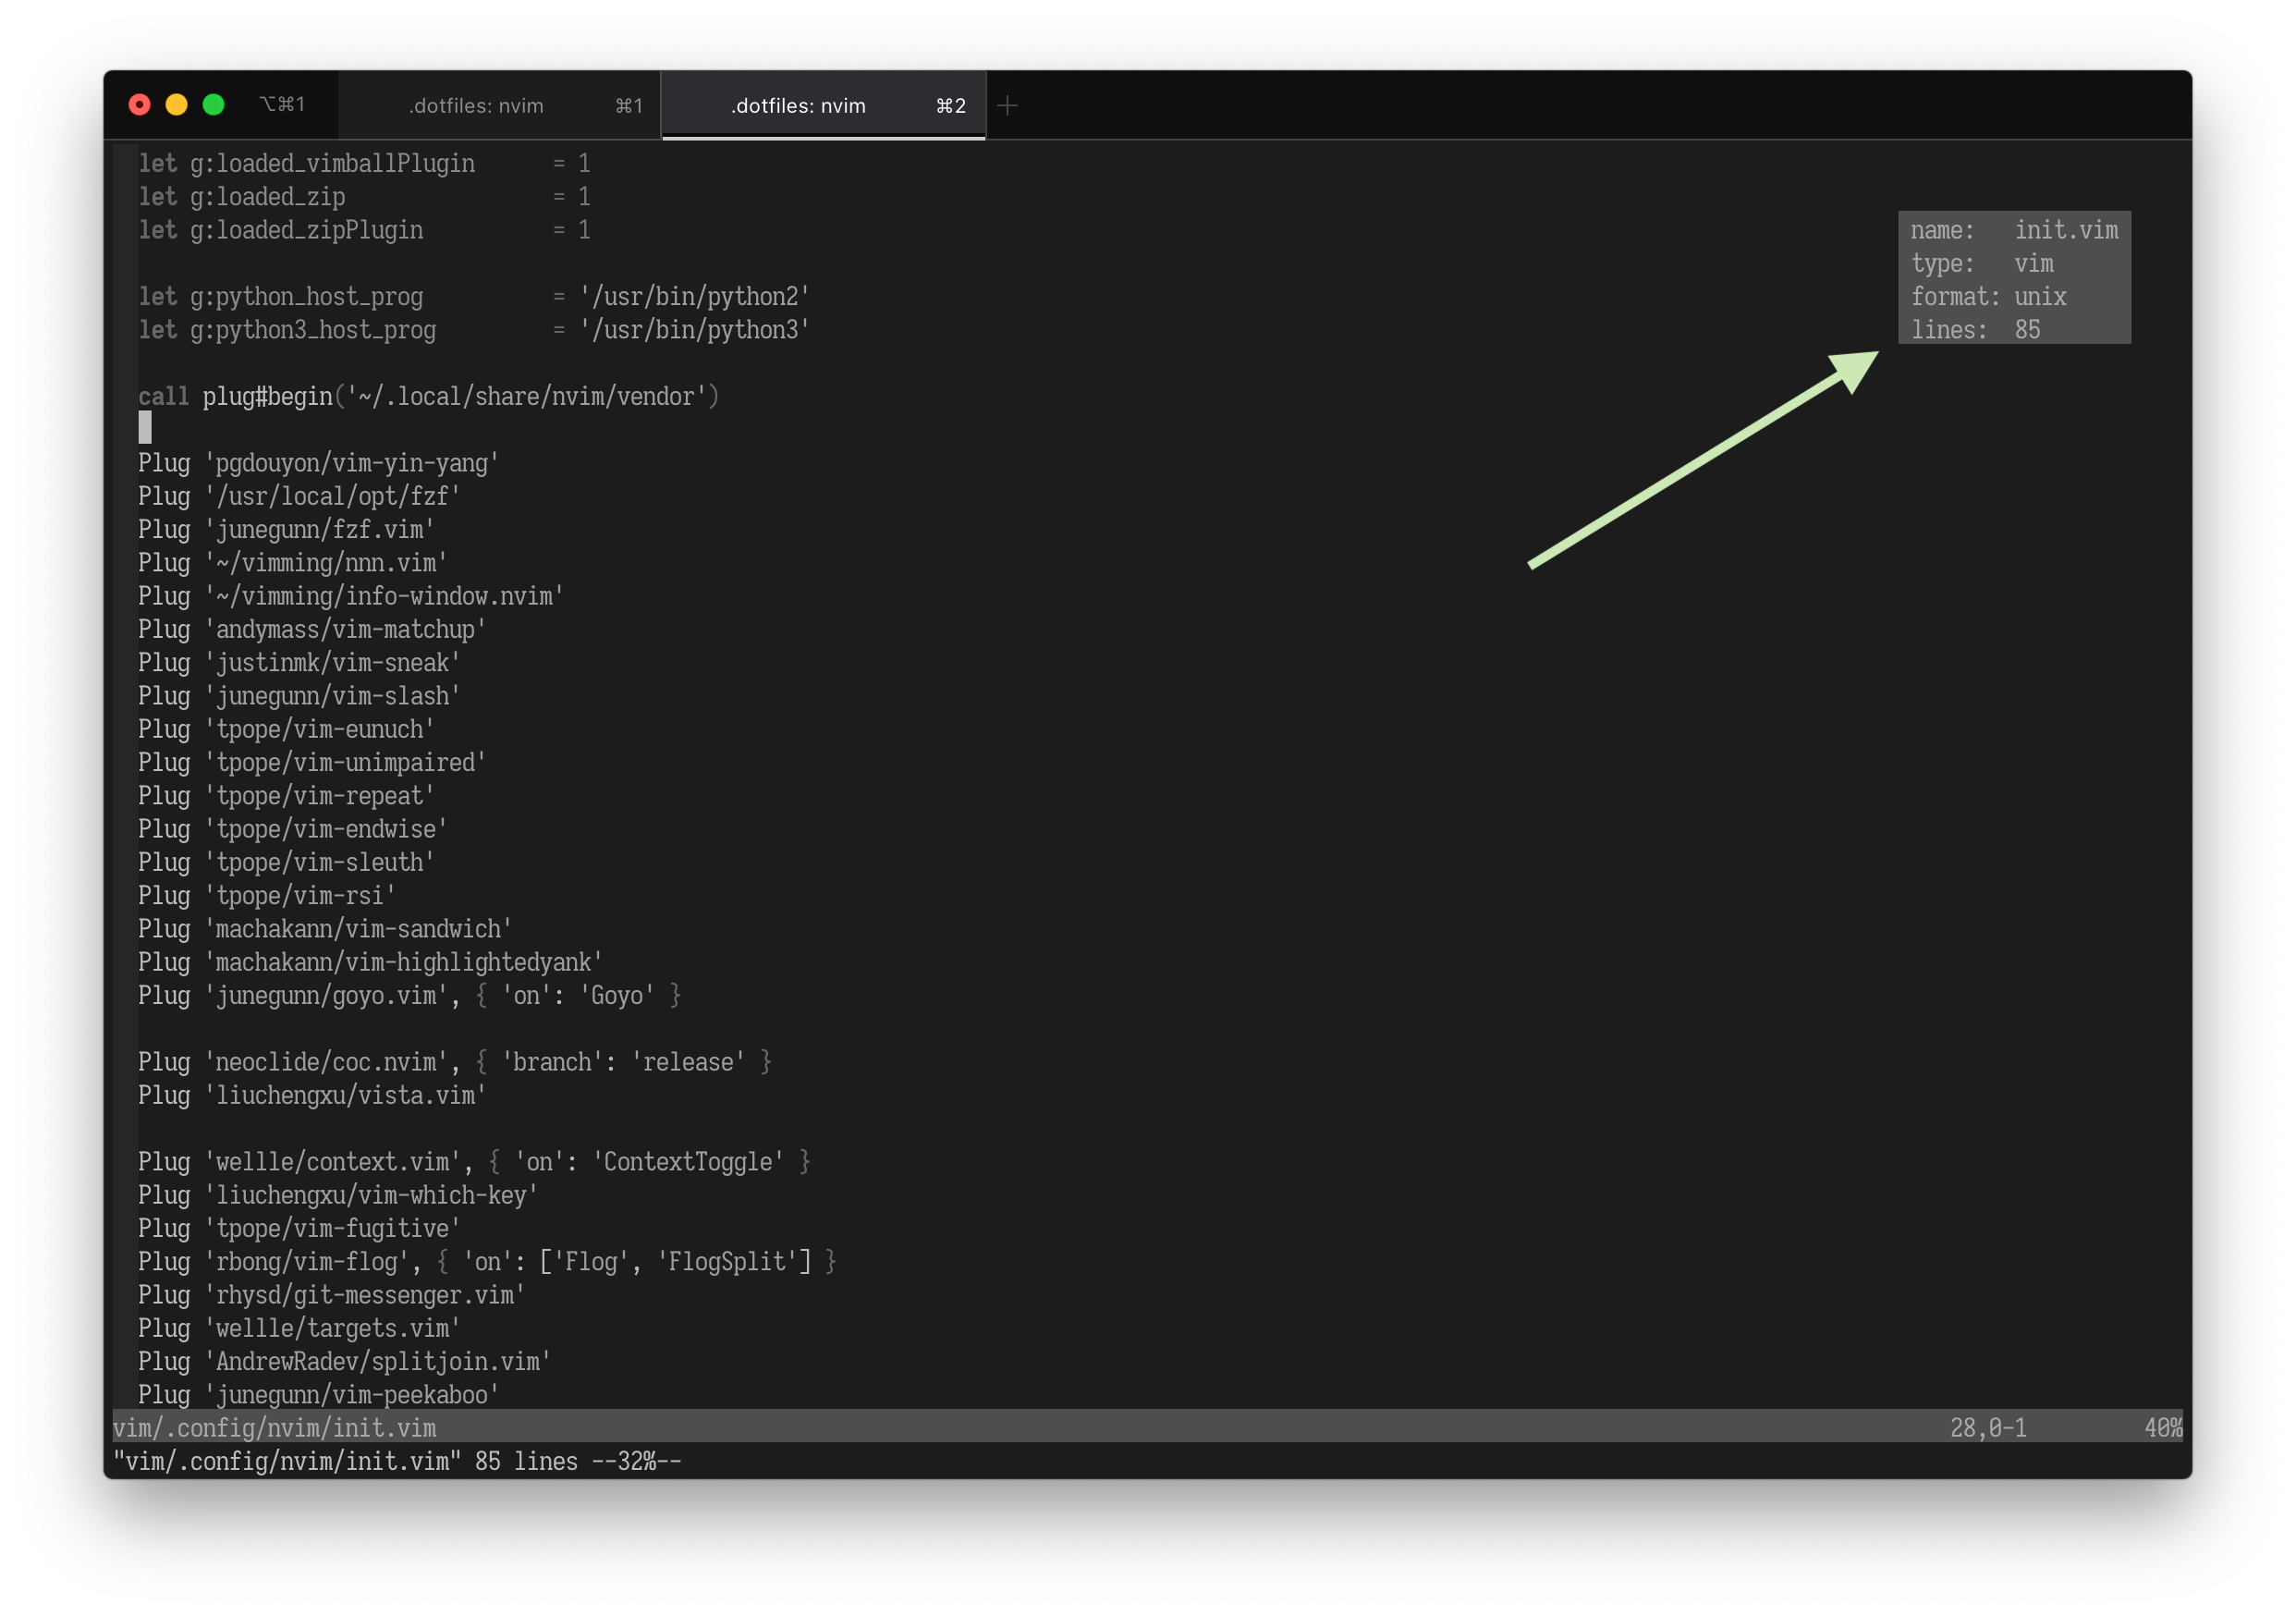This screenshot has height=1616, width=2296.
Task: Click the ⌘1 shortcut badge on first tab
Action: [x=629, y=105]
